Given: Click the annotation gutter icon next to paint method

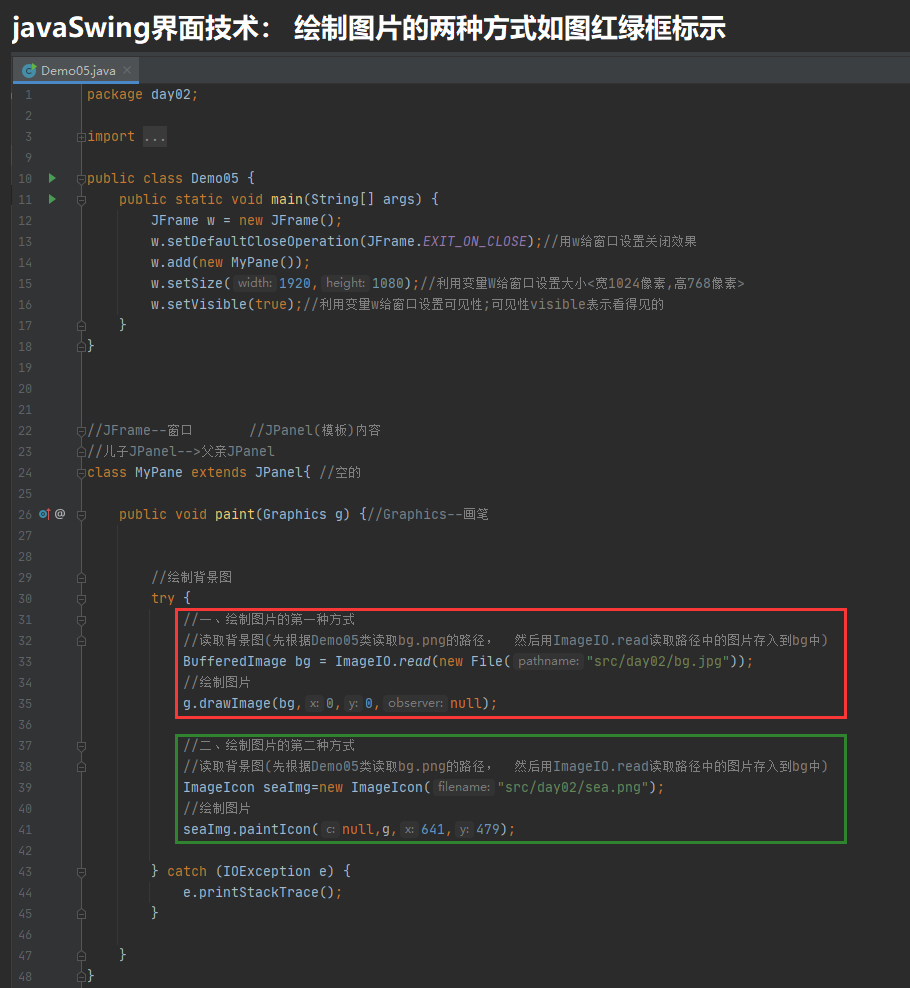Looking at the screenshot, I should tap(59, 513).
